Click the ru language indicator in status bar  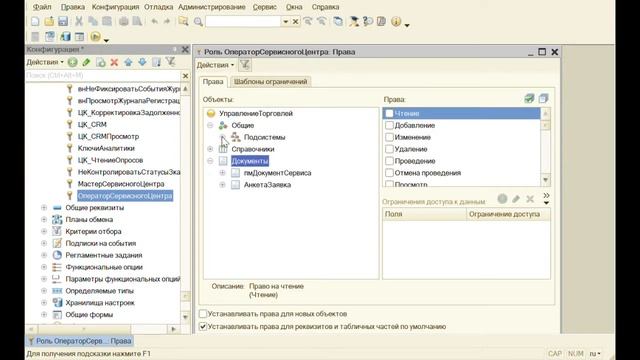click(x=595, y=353)
